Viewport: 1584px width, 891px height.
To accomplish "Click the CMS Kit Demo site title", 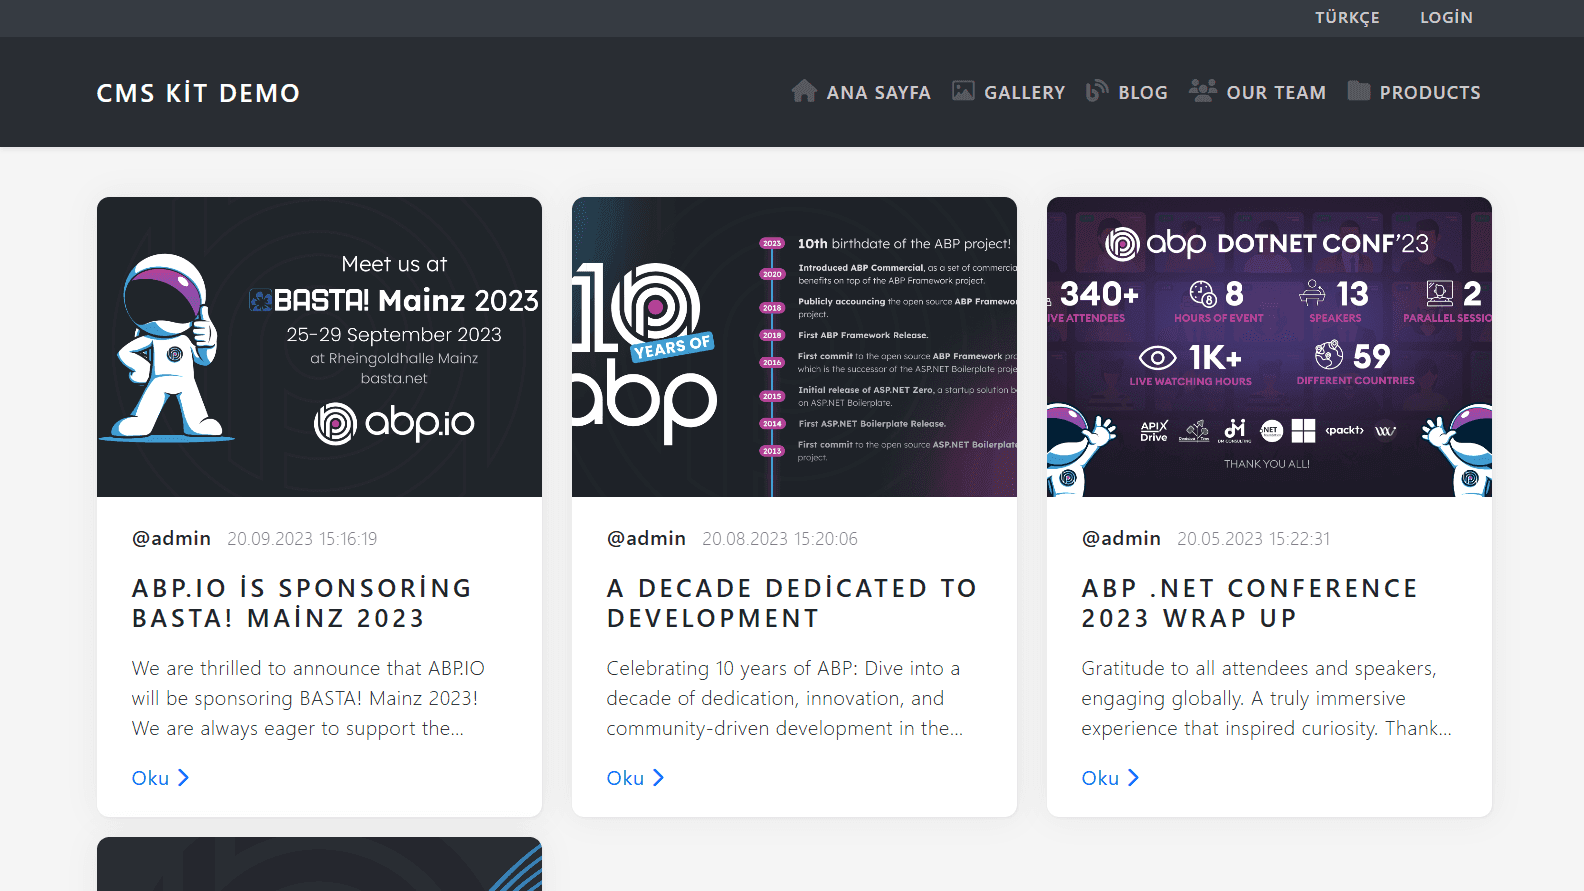I will pyautogui.click(x=198, y=93).
